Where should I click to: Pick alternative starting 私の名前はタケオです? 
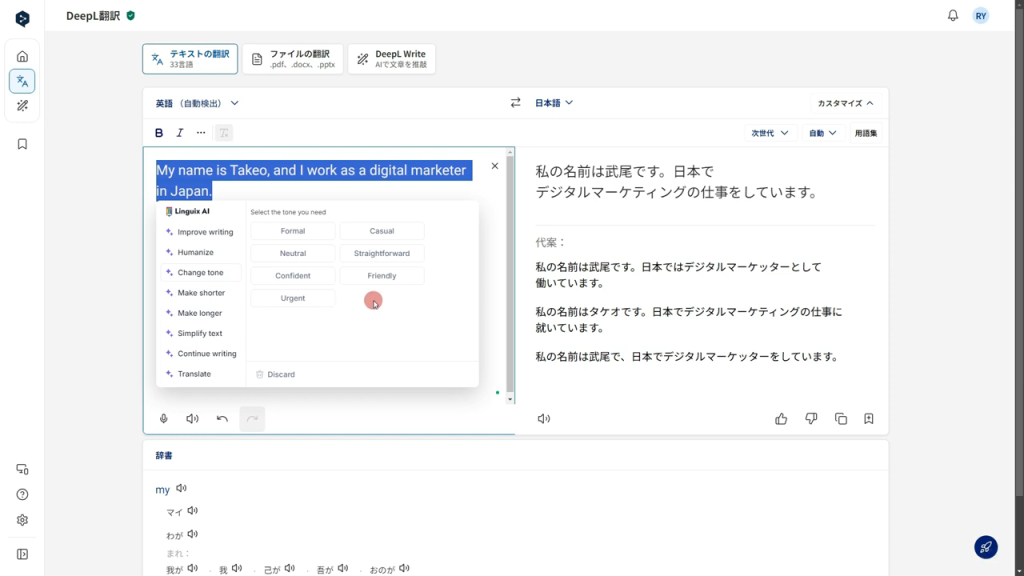[x=688, y=319]
